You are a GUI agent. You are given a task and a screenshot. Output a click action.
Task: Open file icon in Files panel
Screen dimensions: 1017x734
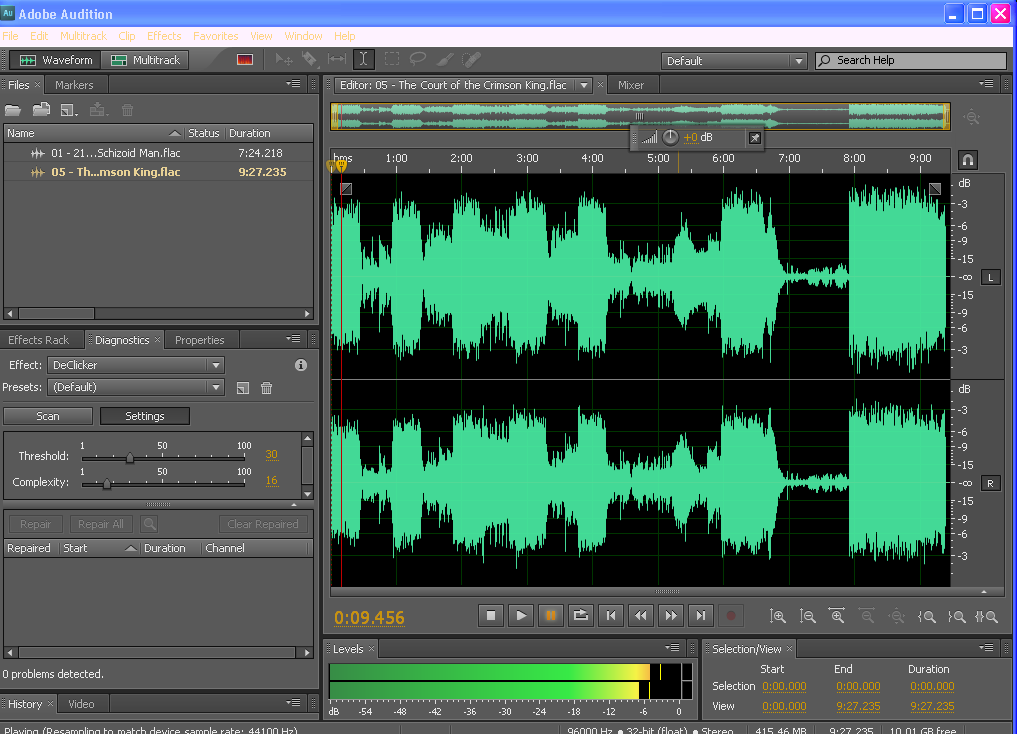13,110
